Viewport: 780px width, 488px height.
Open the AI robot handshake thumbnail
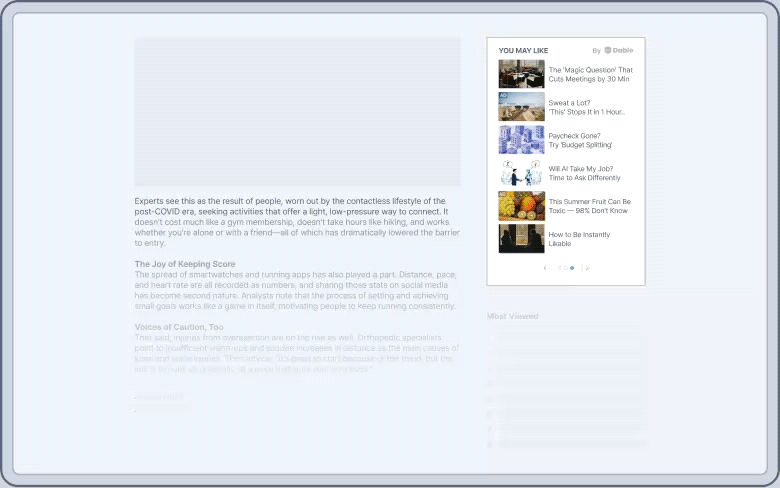pos(521,173)
